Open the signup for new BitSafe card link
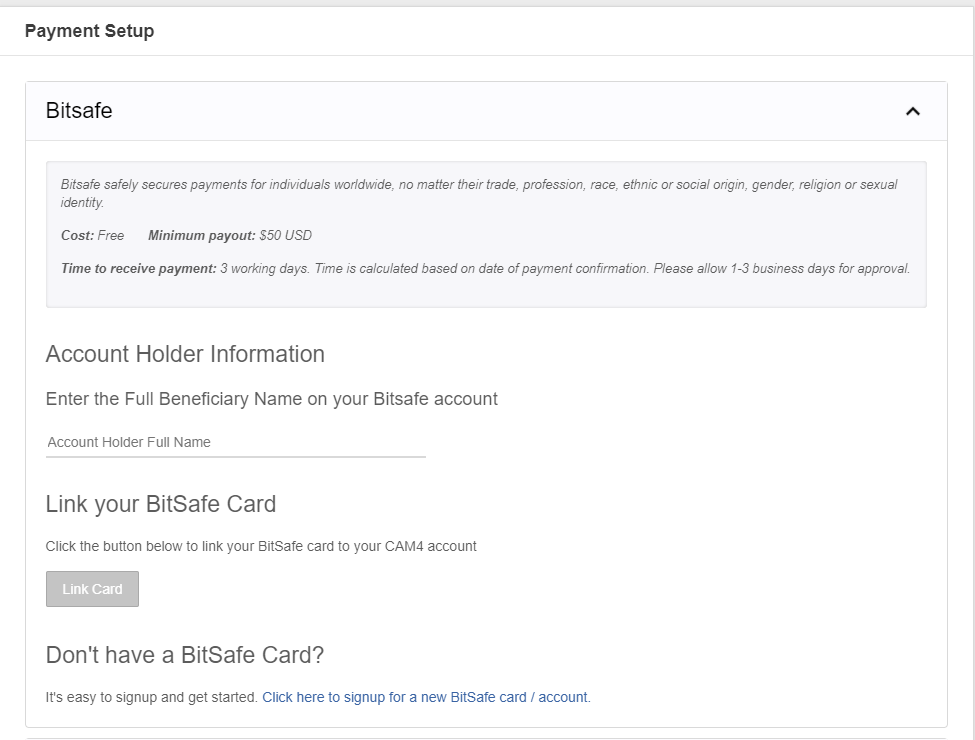This screenshot has height=740, width=975. point(425,697)
